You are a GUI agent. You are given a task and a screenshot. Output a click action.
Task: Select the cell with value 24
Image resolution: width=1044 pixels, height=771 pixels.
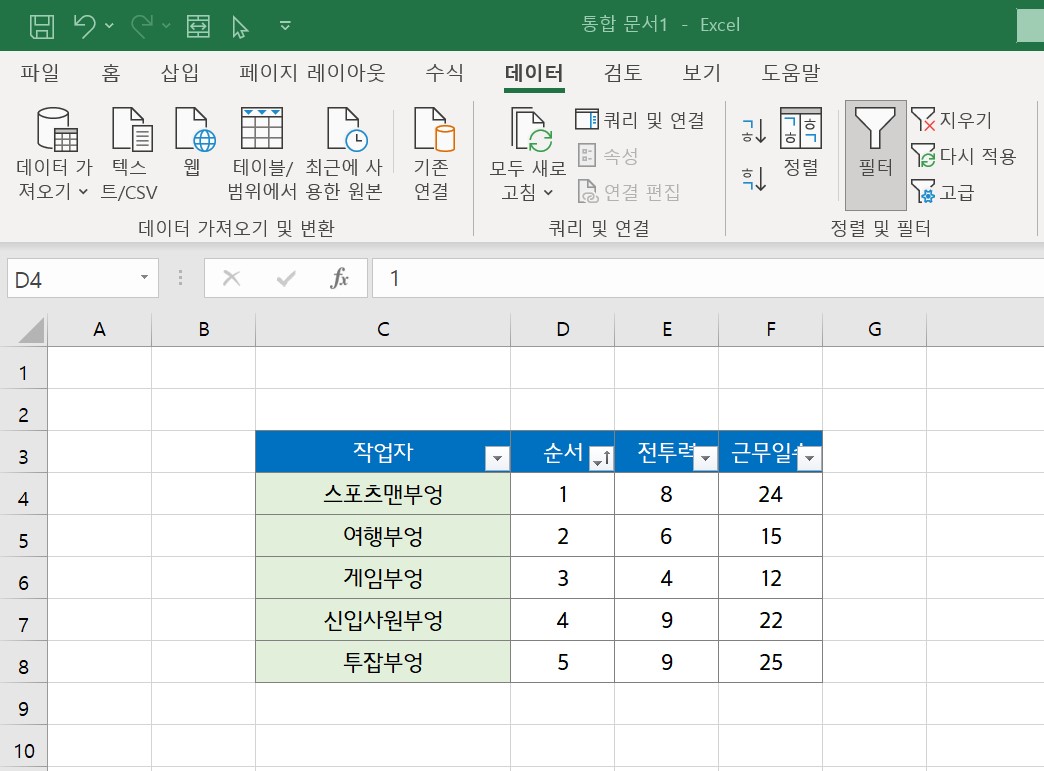click(770, 494)
